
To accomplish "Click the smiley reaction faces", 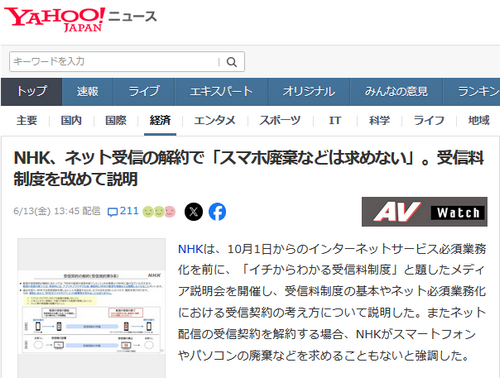I will (159, 212).
